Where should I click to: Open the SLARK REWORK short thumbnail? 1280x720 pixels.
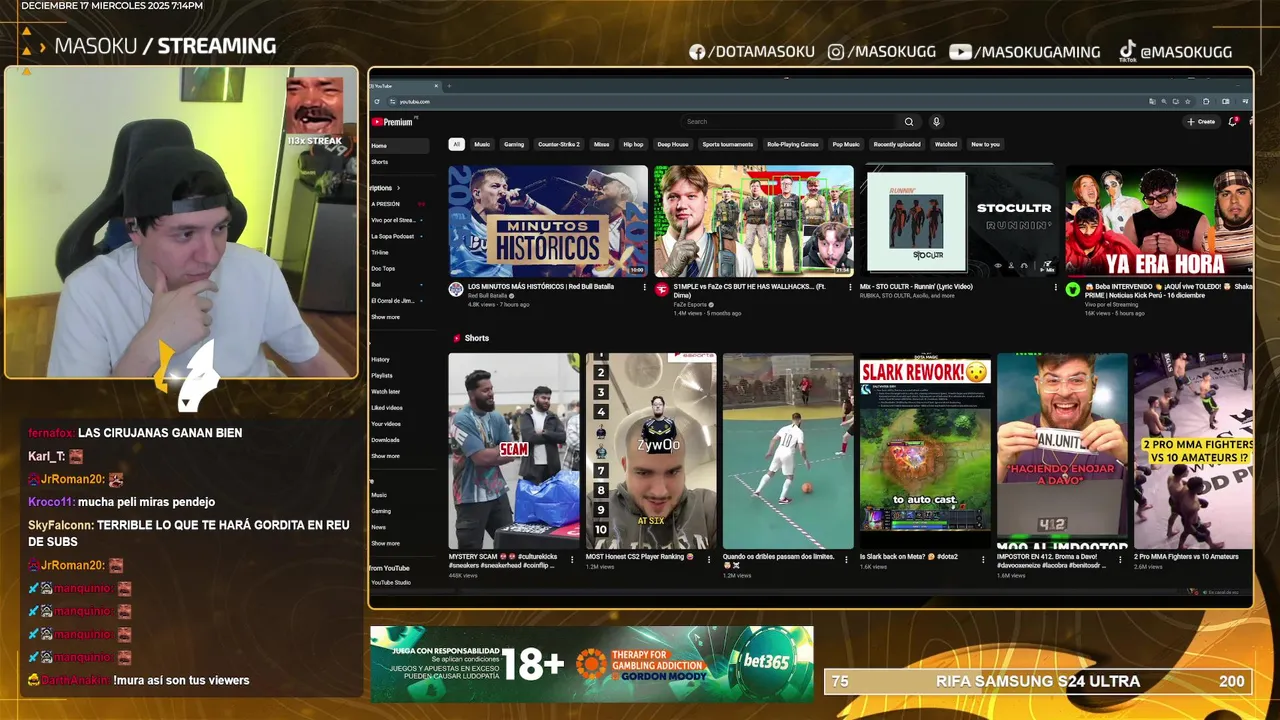click(x=925, y=451)
